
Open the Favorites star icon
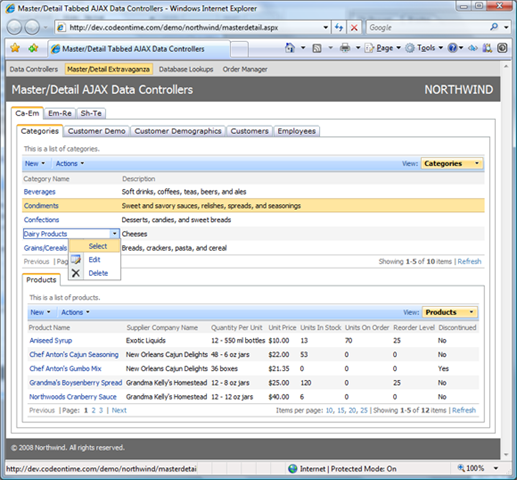point(15,48)
